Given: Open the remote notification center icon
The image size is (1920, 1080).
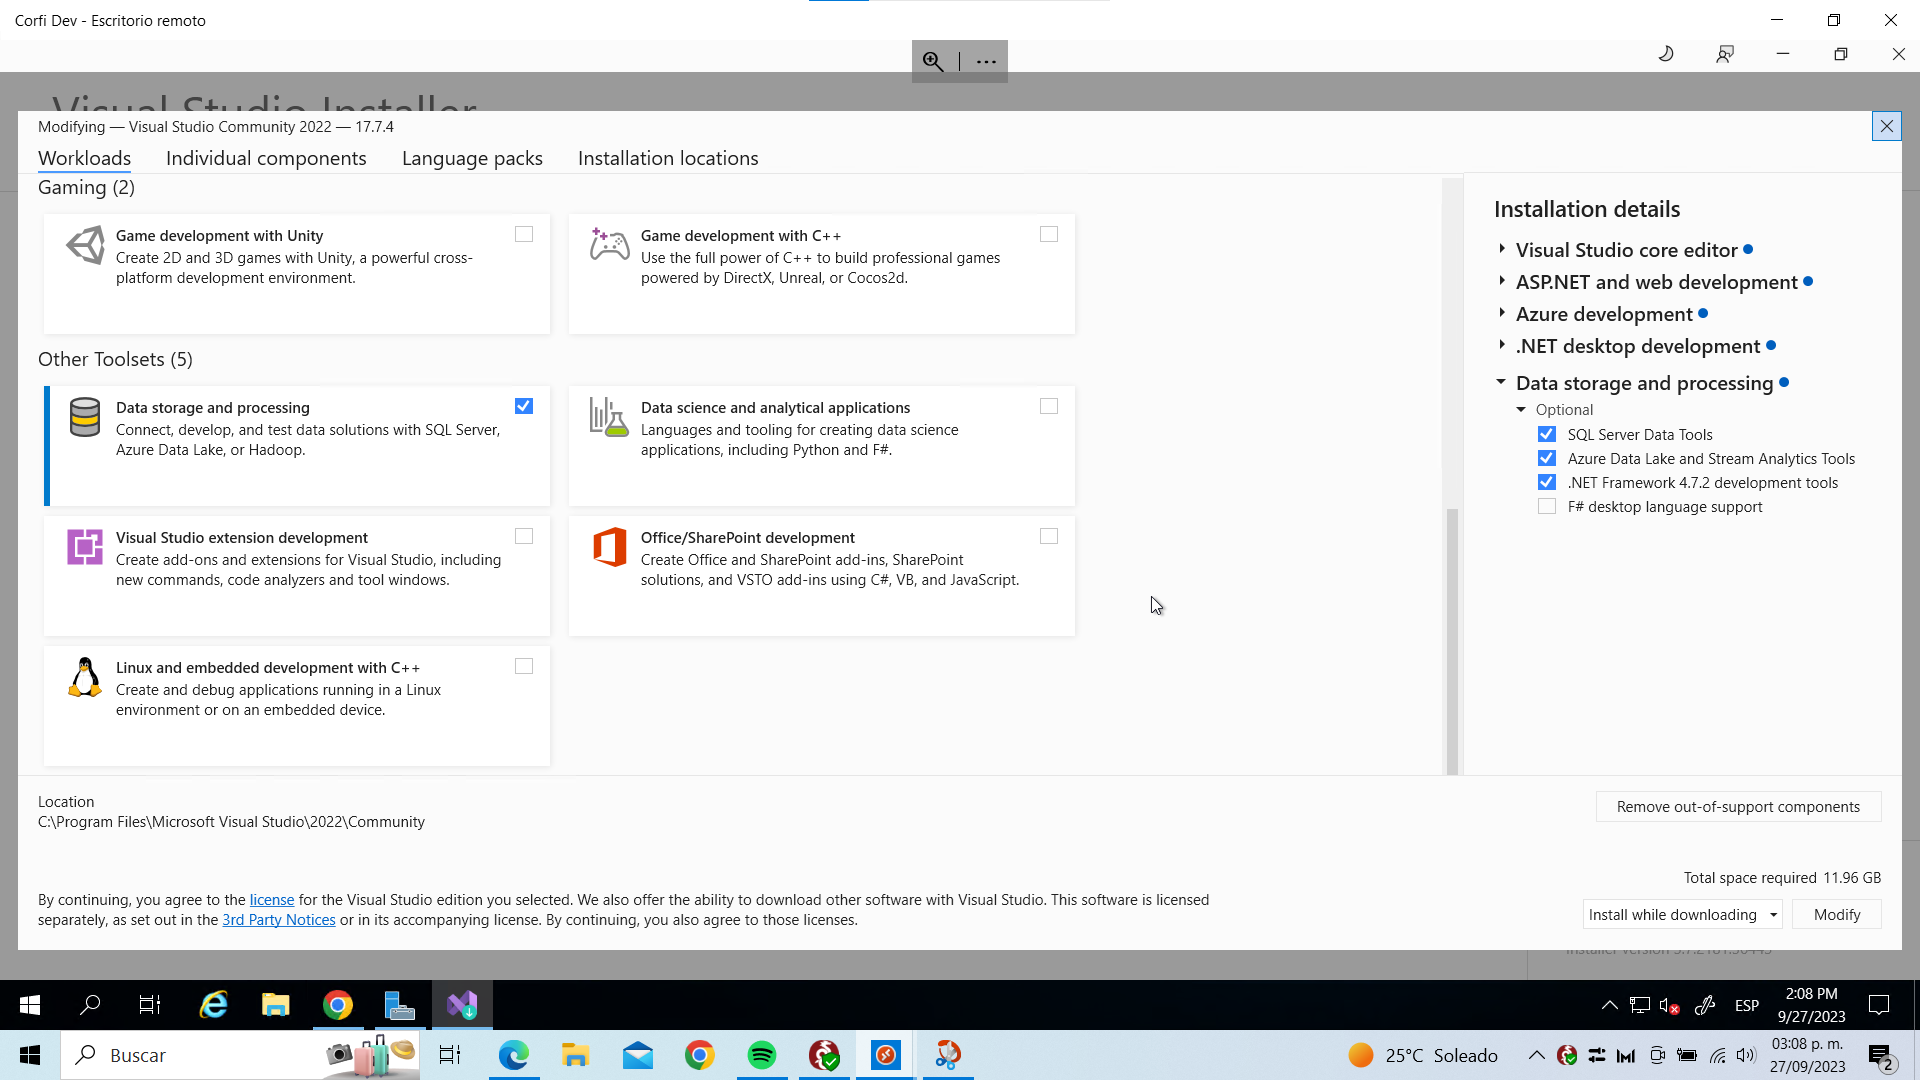Looking at the screenshot, I should 1879,1005.
